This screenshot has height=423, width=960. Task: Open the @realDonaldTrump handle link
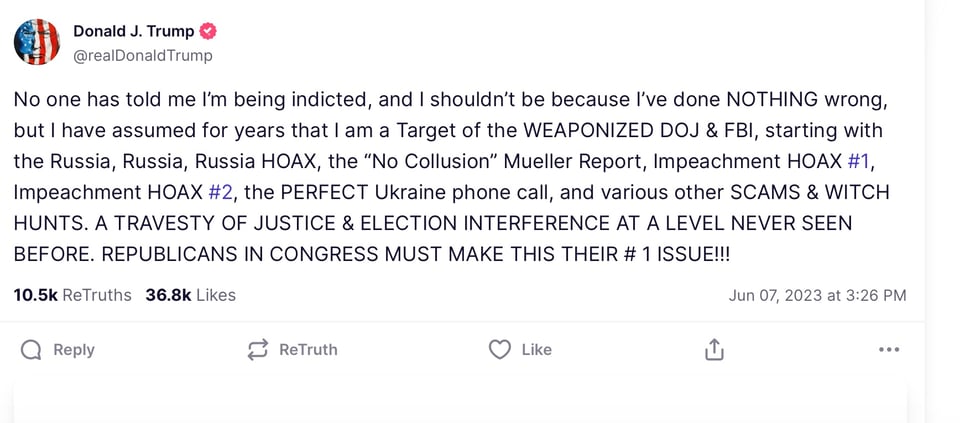(x=143, y=56)
